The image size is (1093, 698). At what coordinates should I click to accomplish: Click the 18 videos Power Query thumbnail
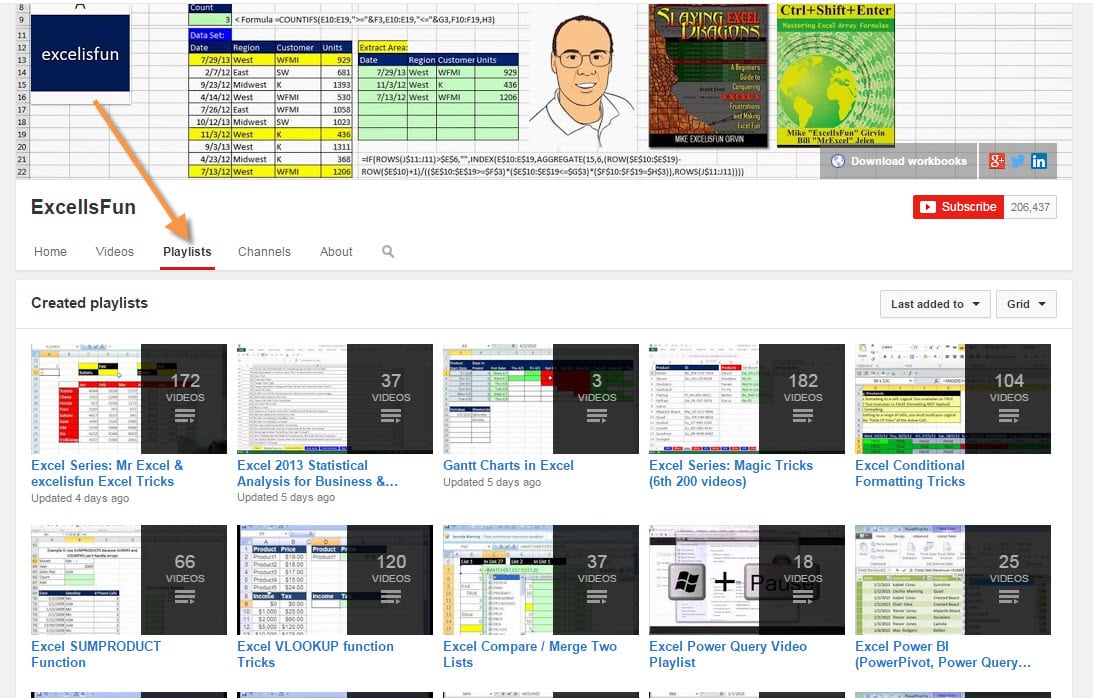[x=747, y=580]
